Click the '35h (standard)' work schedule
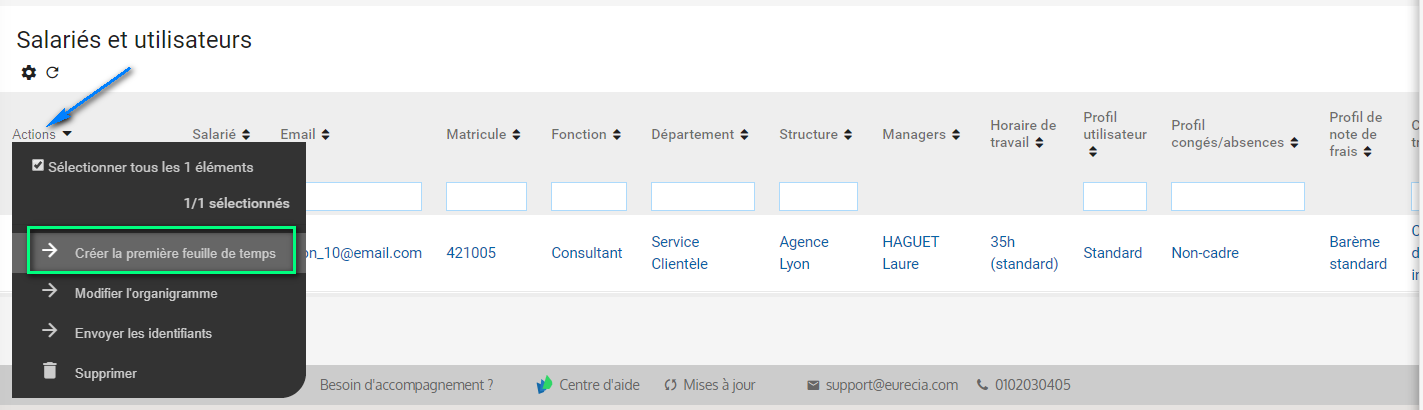 click(1024, 253)
